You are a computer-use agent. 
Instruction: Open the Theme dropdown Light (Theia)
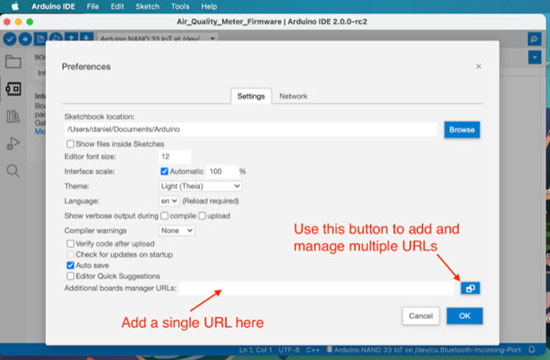200,186
